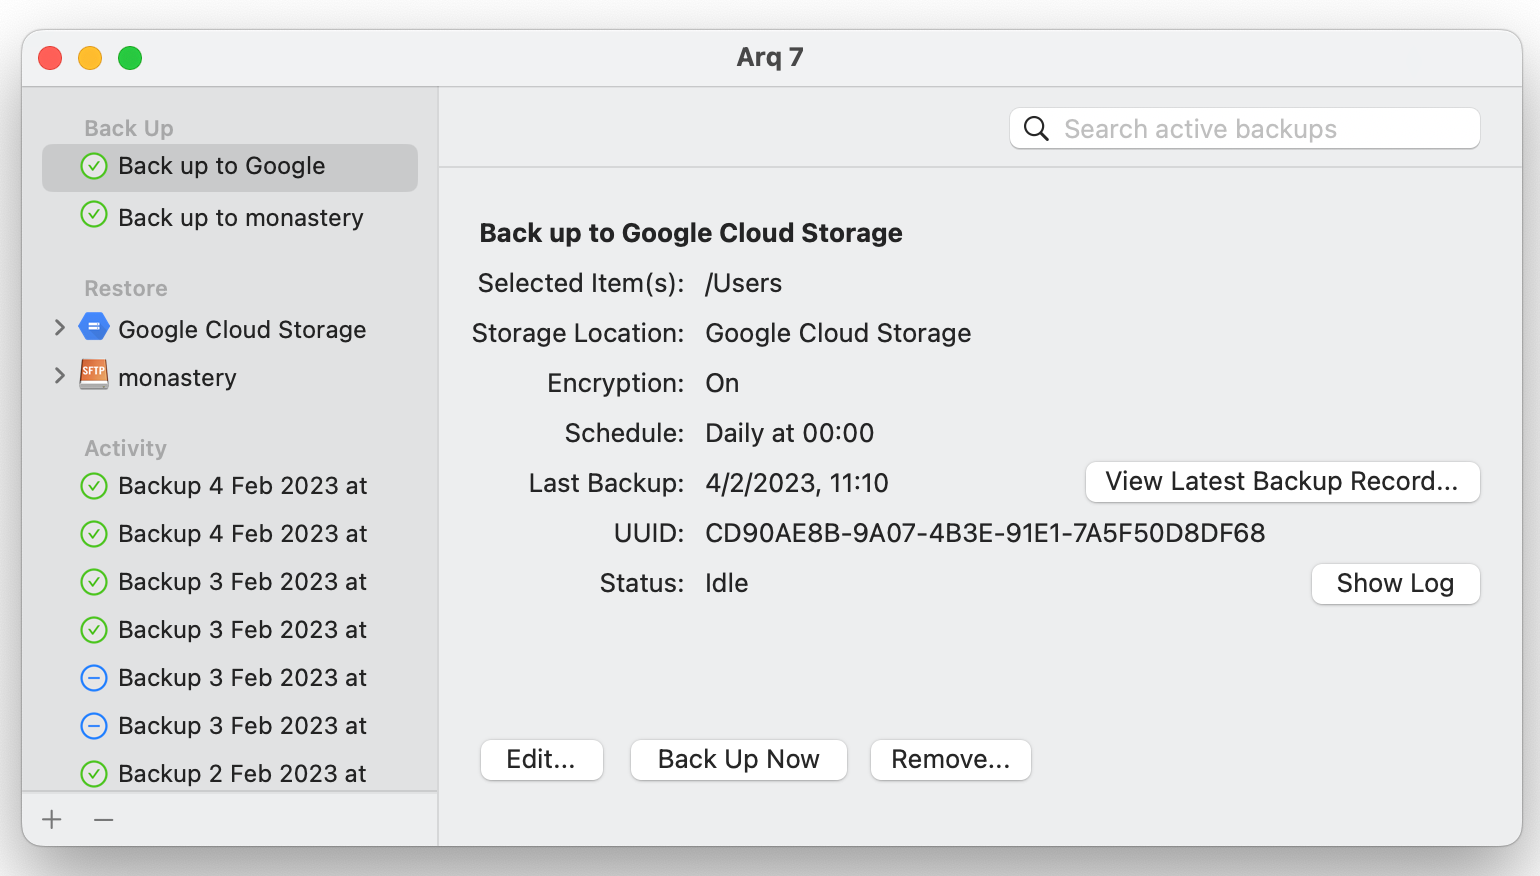Expand the monastery restore item

(60, 376)
